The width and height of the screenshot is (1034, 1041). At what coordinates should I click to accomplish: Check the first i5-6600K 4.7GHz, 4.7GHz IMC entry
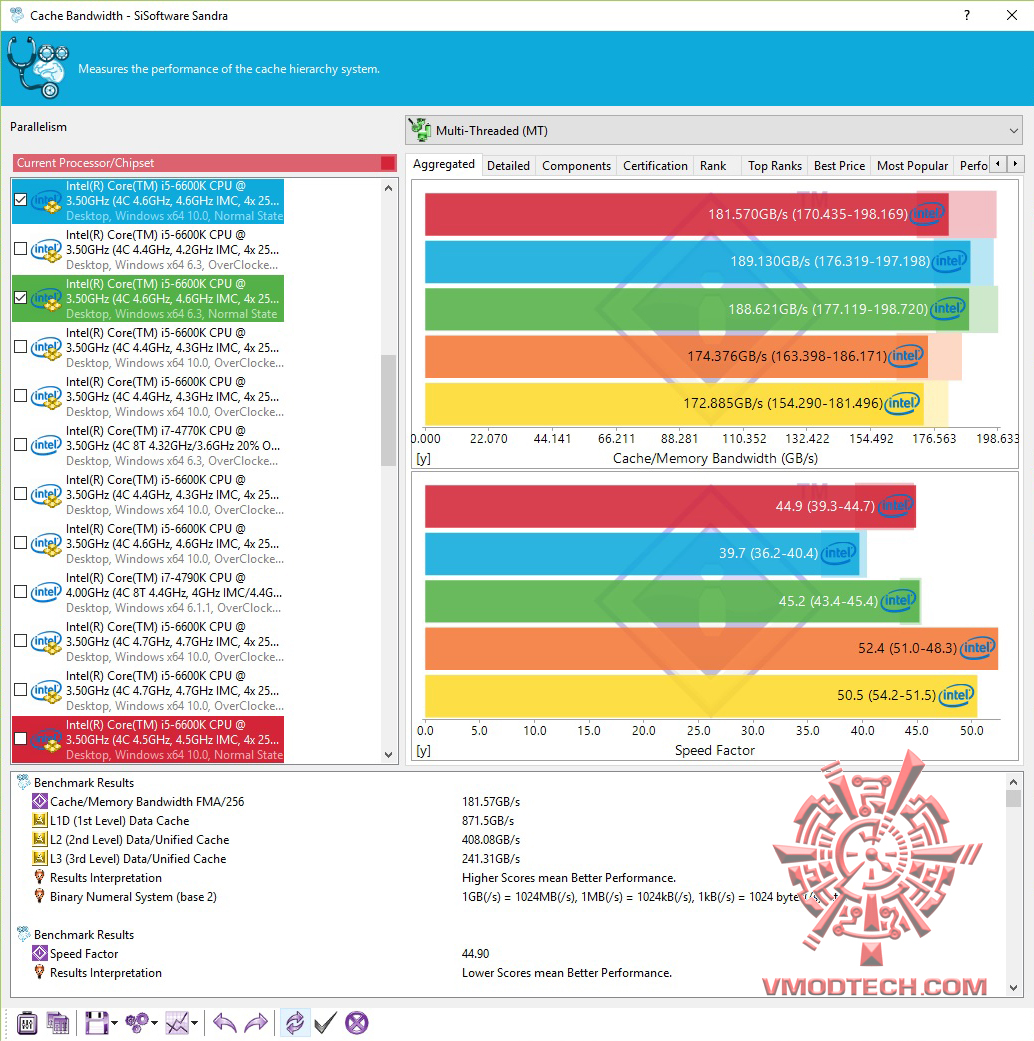click(21, 641)
